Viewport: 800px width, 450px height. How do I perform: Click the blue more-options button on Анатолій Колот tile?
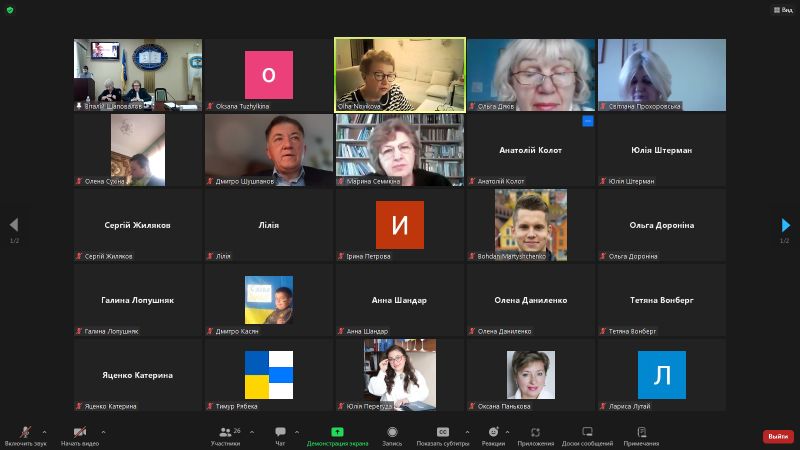point(588,121)
